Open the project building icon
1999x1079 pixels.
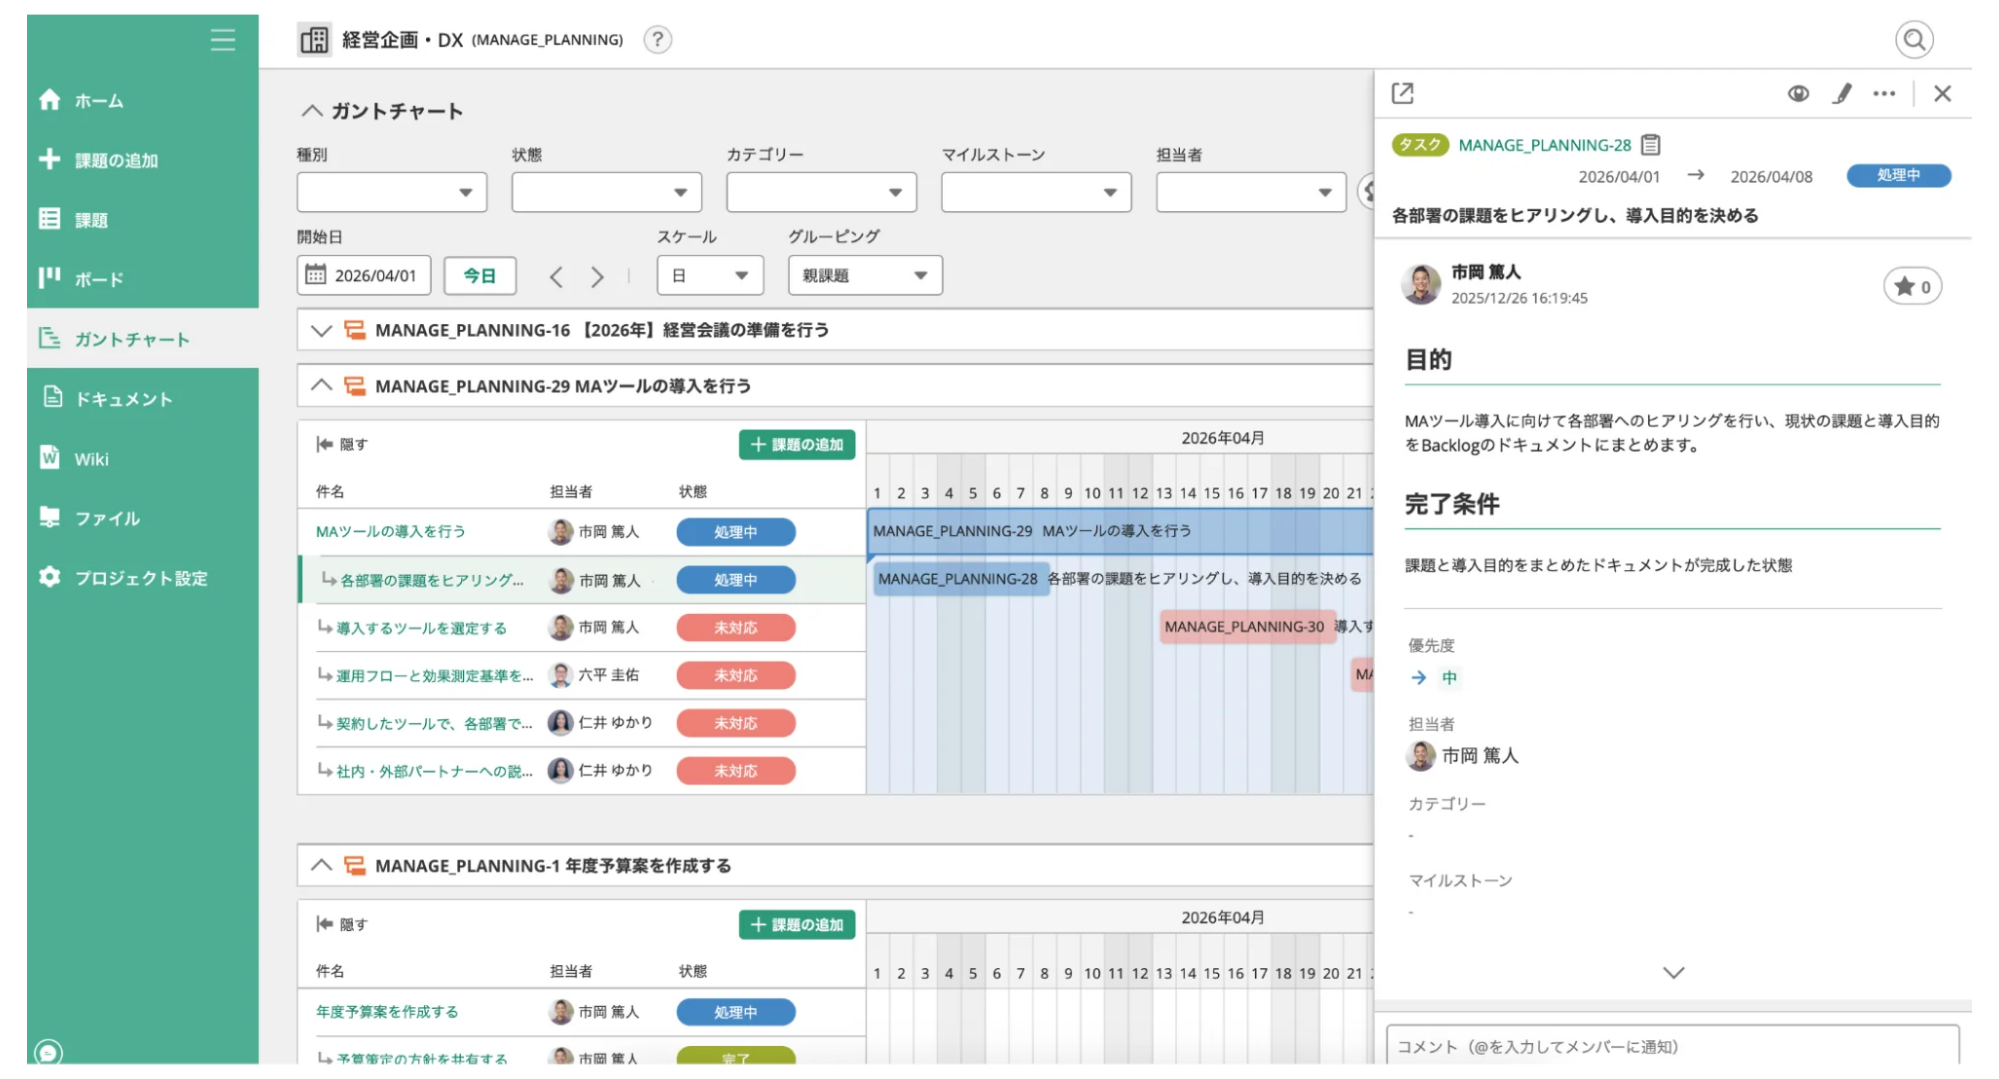tap(314, 40)
